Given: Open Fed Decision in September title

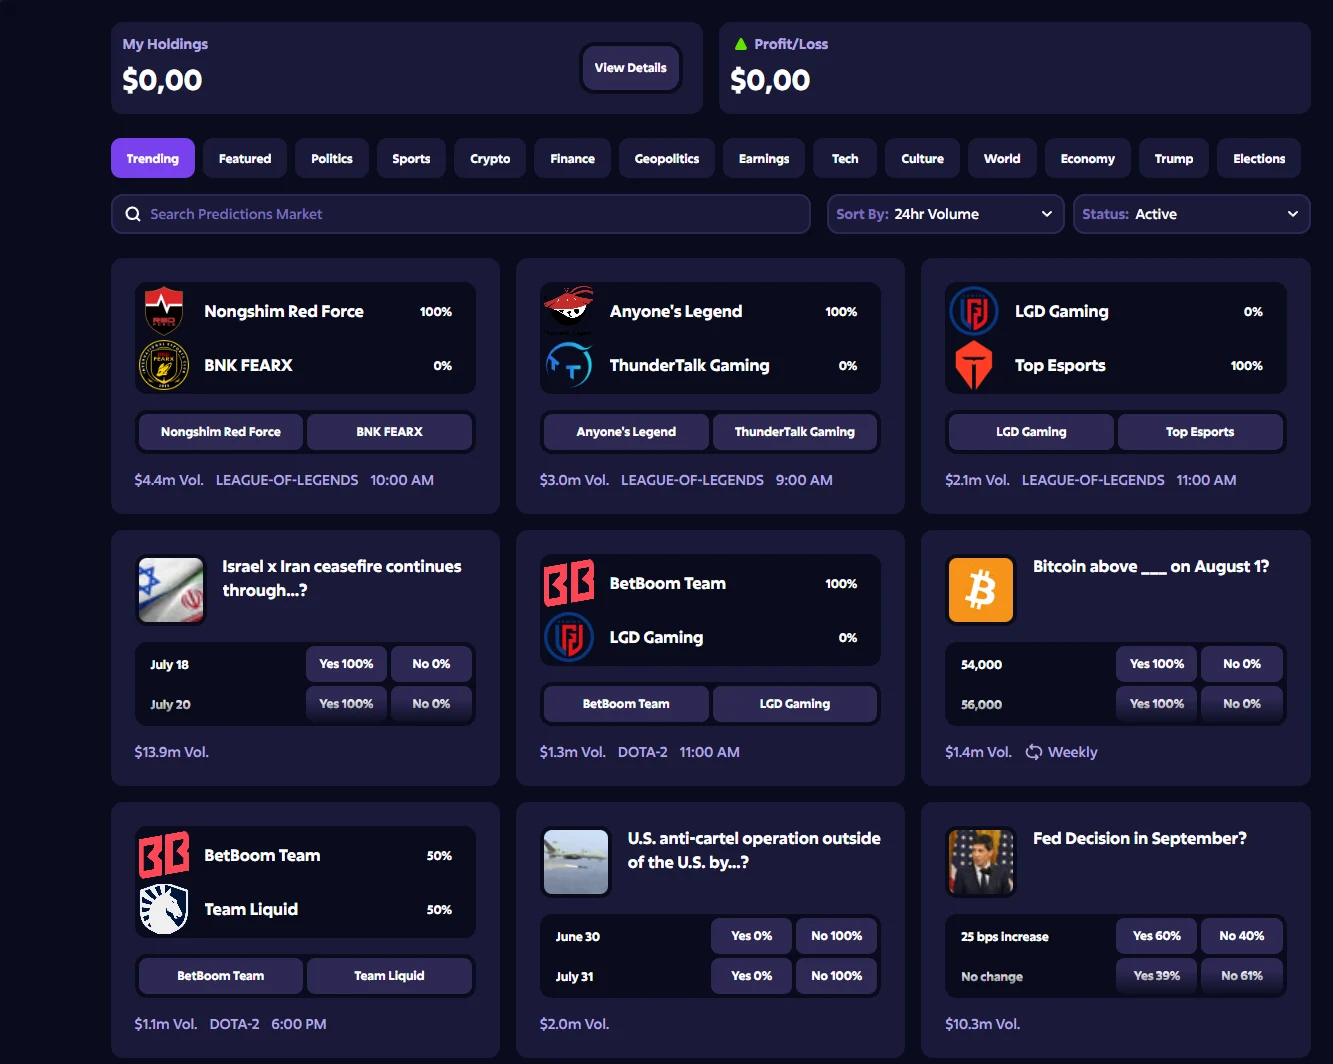Looking at the screenshot, I should [1140, 838].
